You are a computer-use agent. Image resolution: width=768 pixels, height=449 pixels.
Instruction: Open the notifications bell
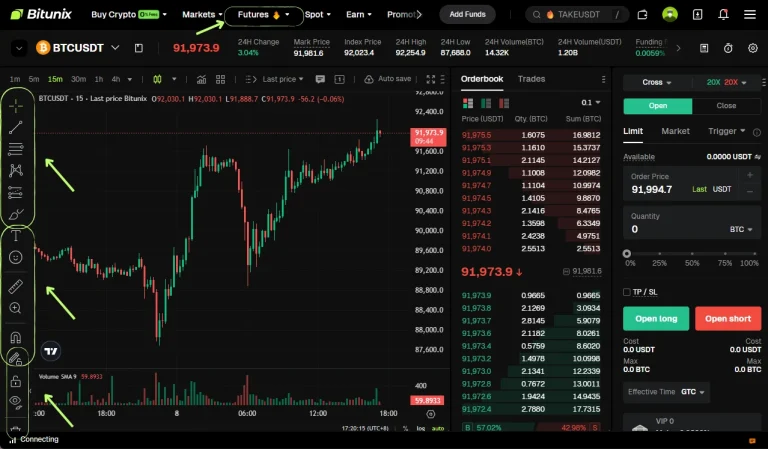(725, 15)
